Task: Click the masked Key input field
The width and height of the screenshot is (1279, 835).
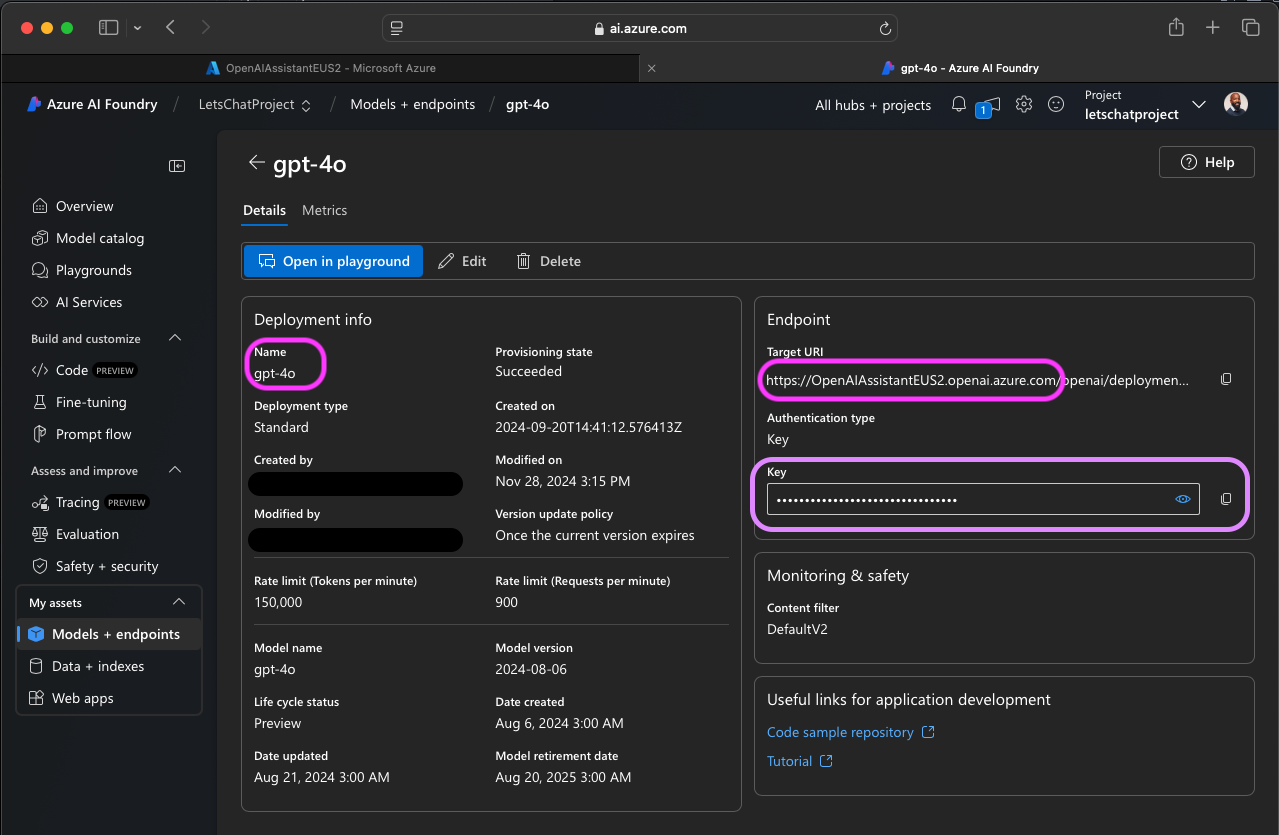Action: pos(983,499)
